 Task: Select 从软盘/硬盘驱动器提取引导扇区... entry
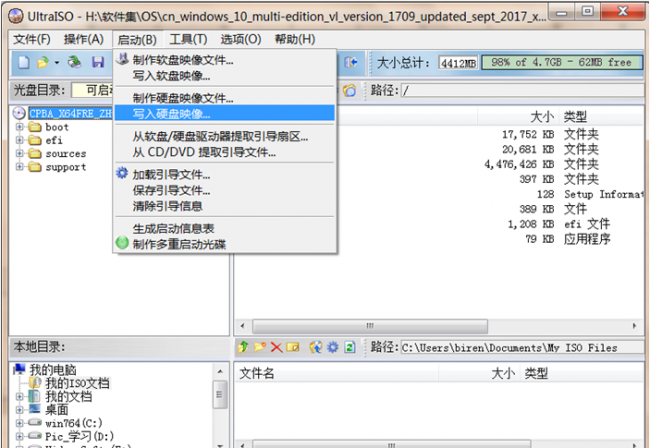point(225,136)
